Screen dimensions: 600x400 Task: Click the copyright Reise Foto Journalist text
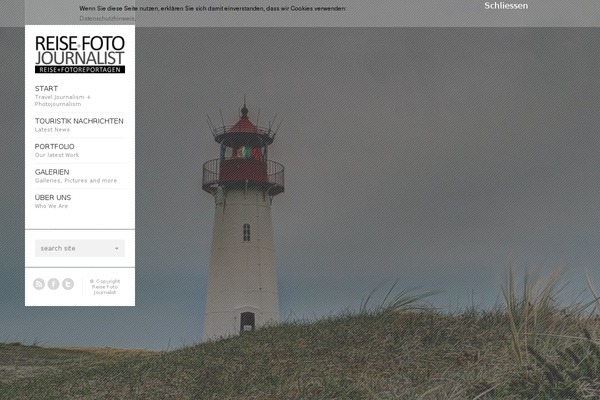105,287
